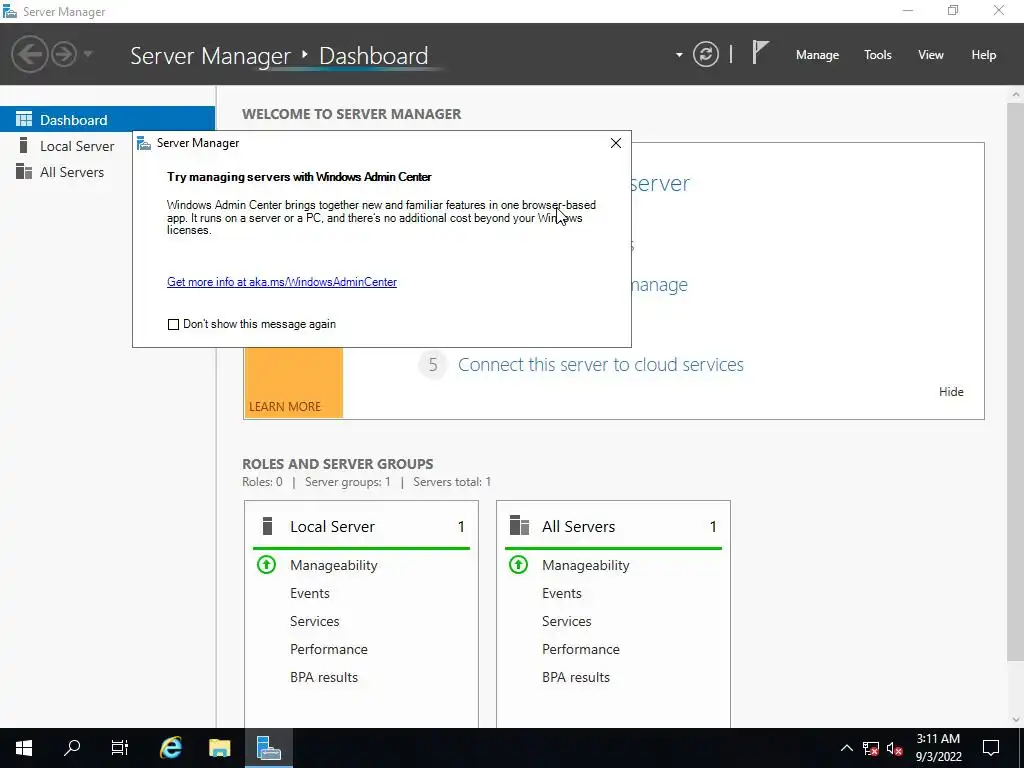Image resolution: width=1024 pixels, height=768 pixels.
Task: Click the All Servers tile icon
Action: coord(519,526)
